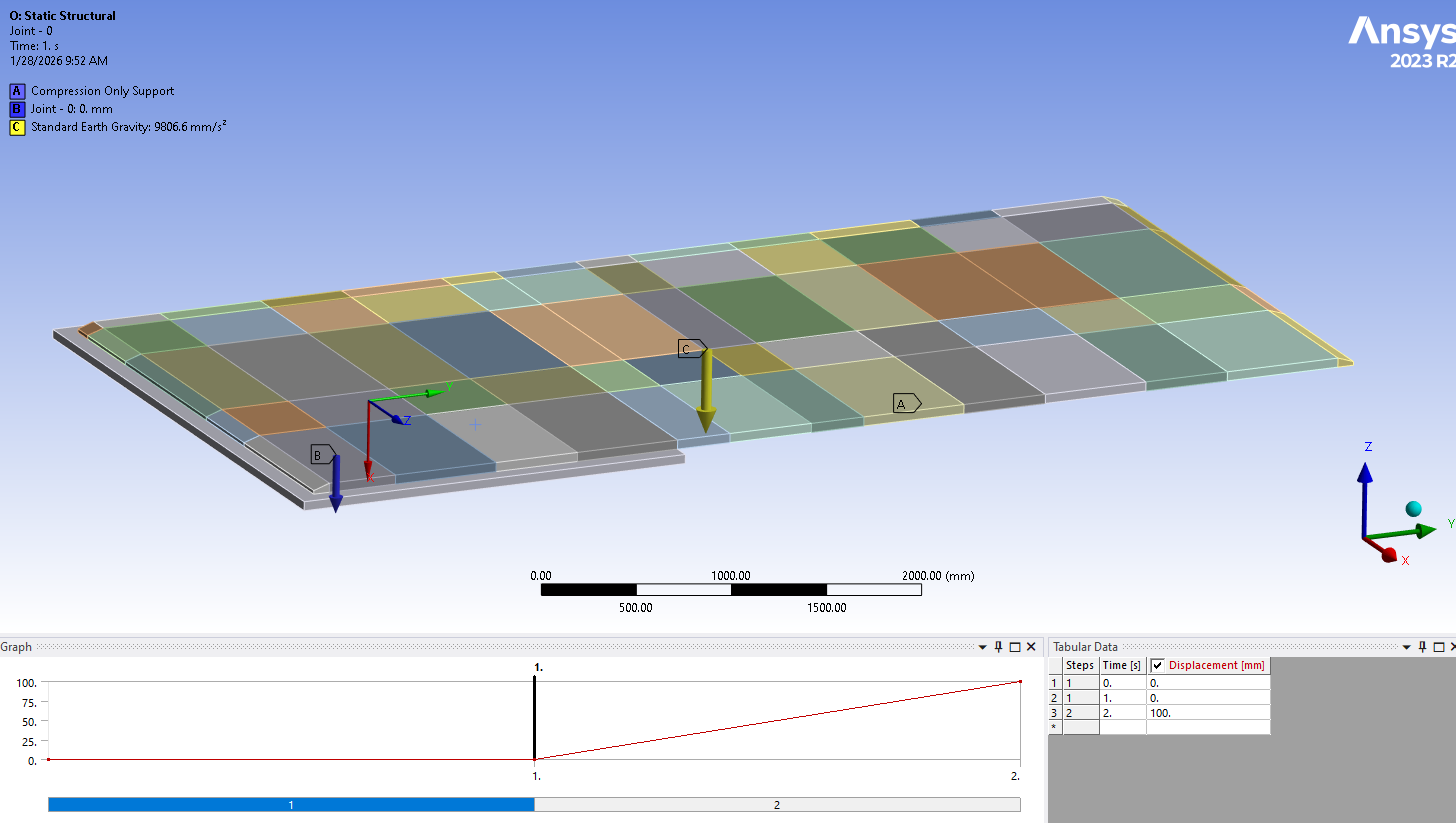This screenshot has height=823, width=1456.
Task: Click the Compression Only Support tag A
Action: (904, 403)
